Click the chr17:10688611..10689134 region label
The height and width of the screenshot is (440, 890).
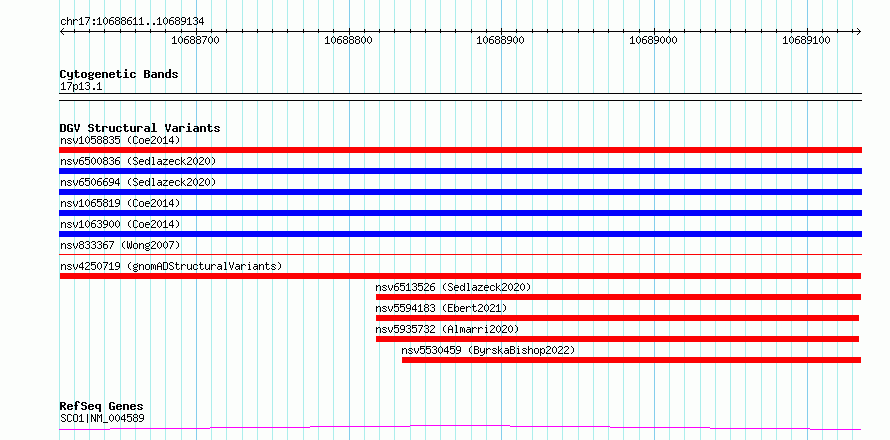[x=132, y=22]
